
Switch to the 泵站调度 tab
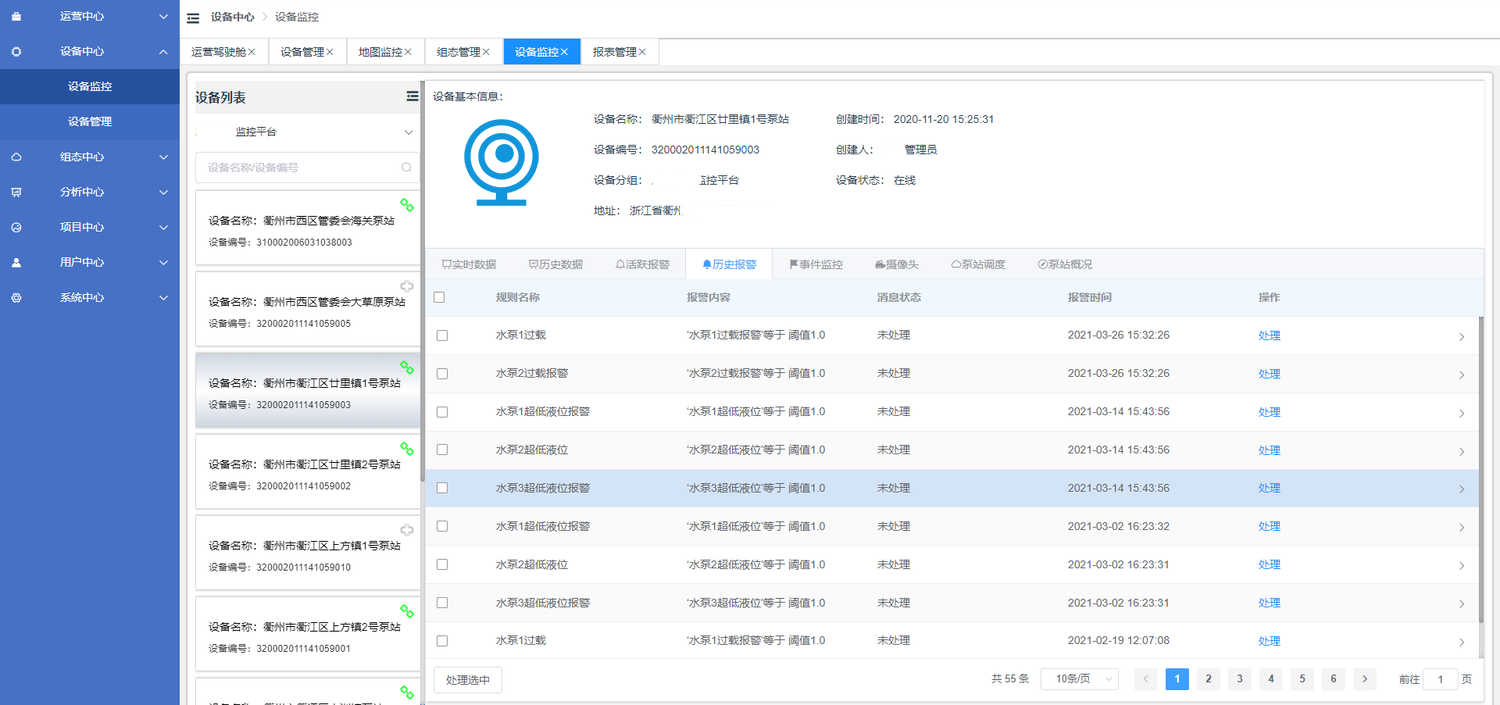pos(978,265)
